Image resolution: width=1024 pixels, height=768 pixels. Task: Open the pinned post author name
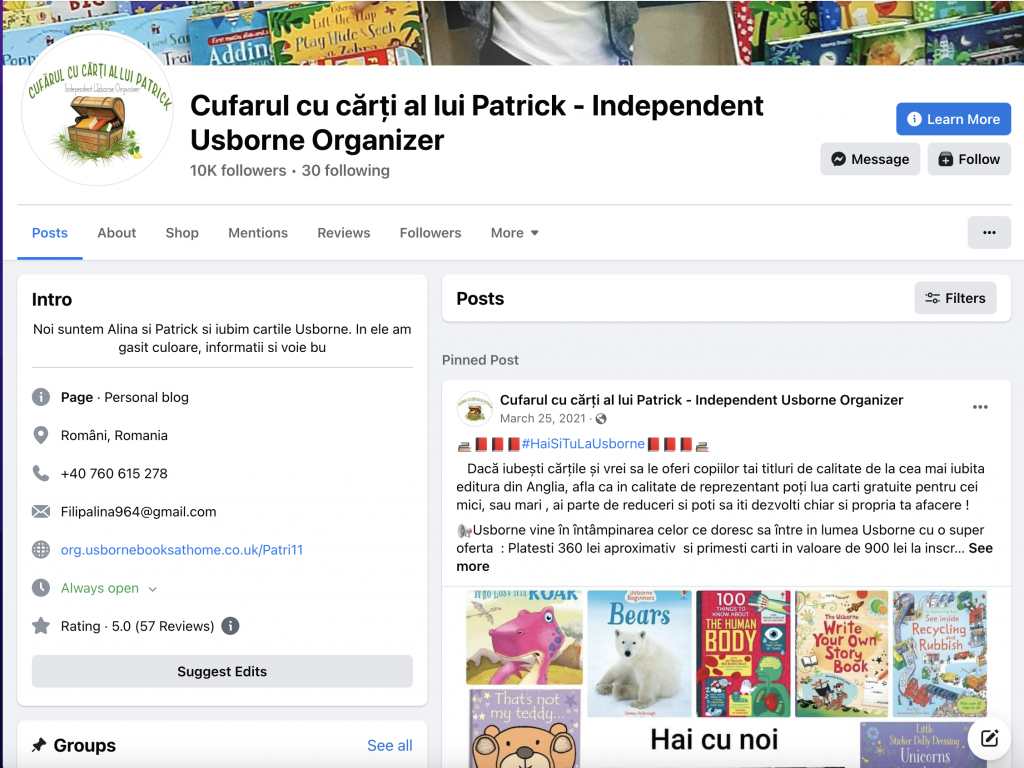click(701, 400)
